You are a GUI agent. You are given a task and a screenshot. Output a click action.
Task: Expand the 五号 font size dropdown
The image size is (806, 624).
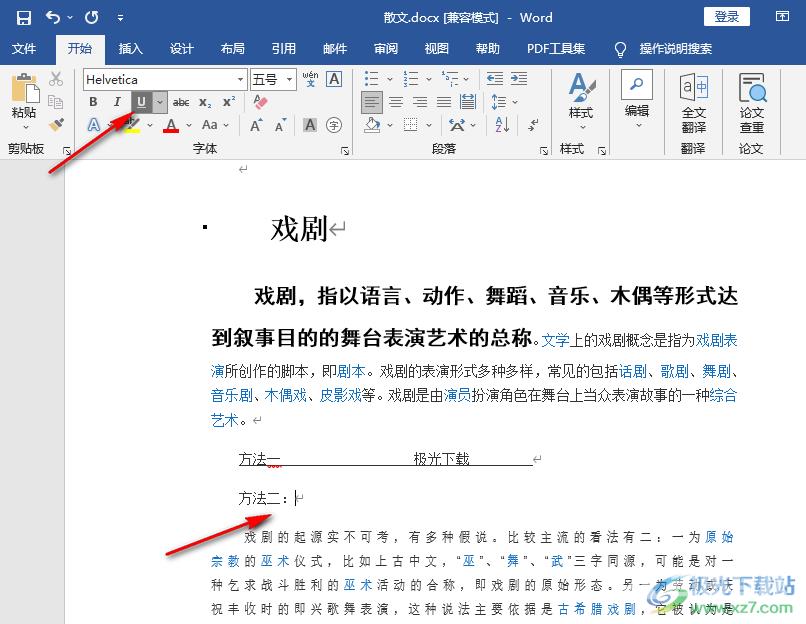point(289,80)
